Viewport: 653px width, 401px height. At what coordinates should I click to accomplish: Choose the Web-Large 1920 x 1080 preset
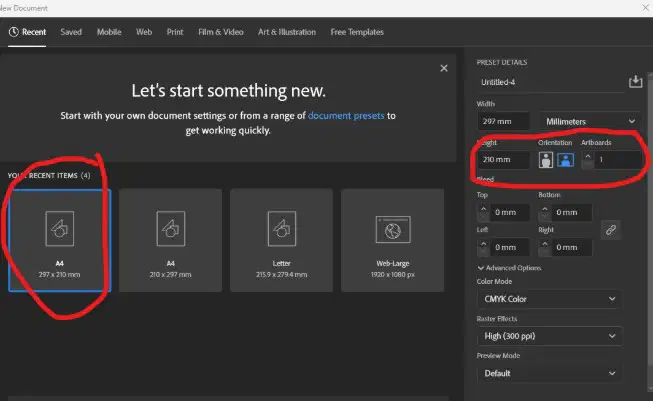[392, 241]
